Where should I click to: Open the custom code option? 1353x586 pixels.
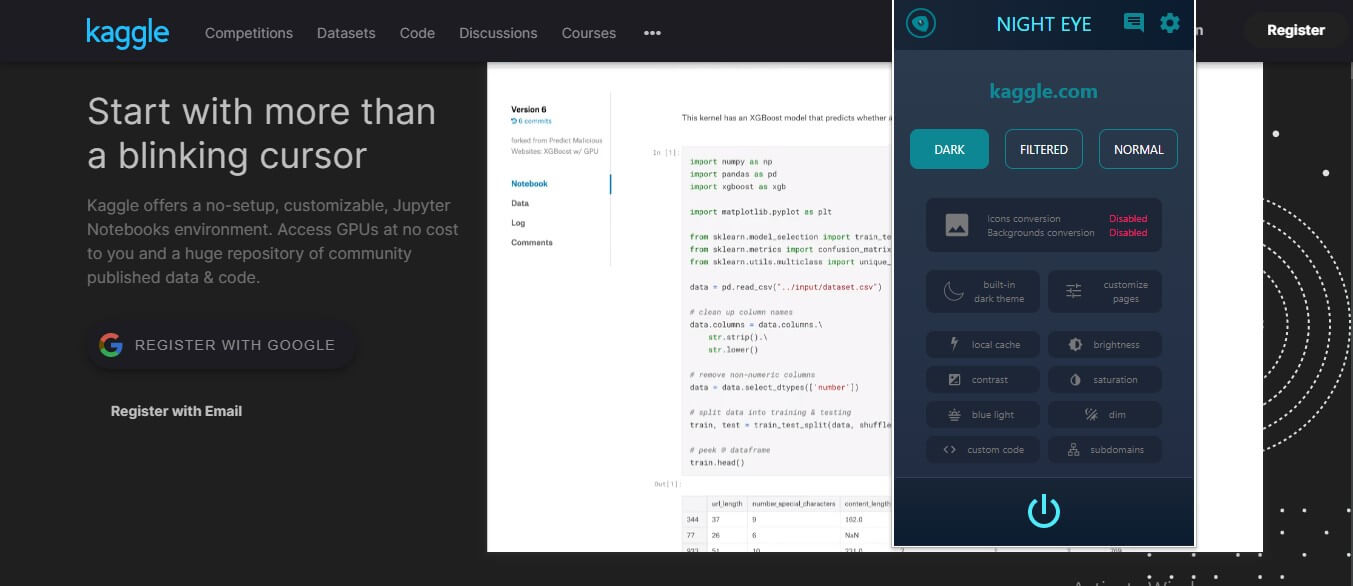click(983, 450)
